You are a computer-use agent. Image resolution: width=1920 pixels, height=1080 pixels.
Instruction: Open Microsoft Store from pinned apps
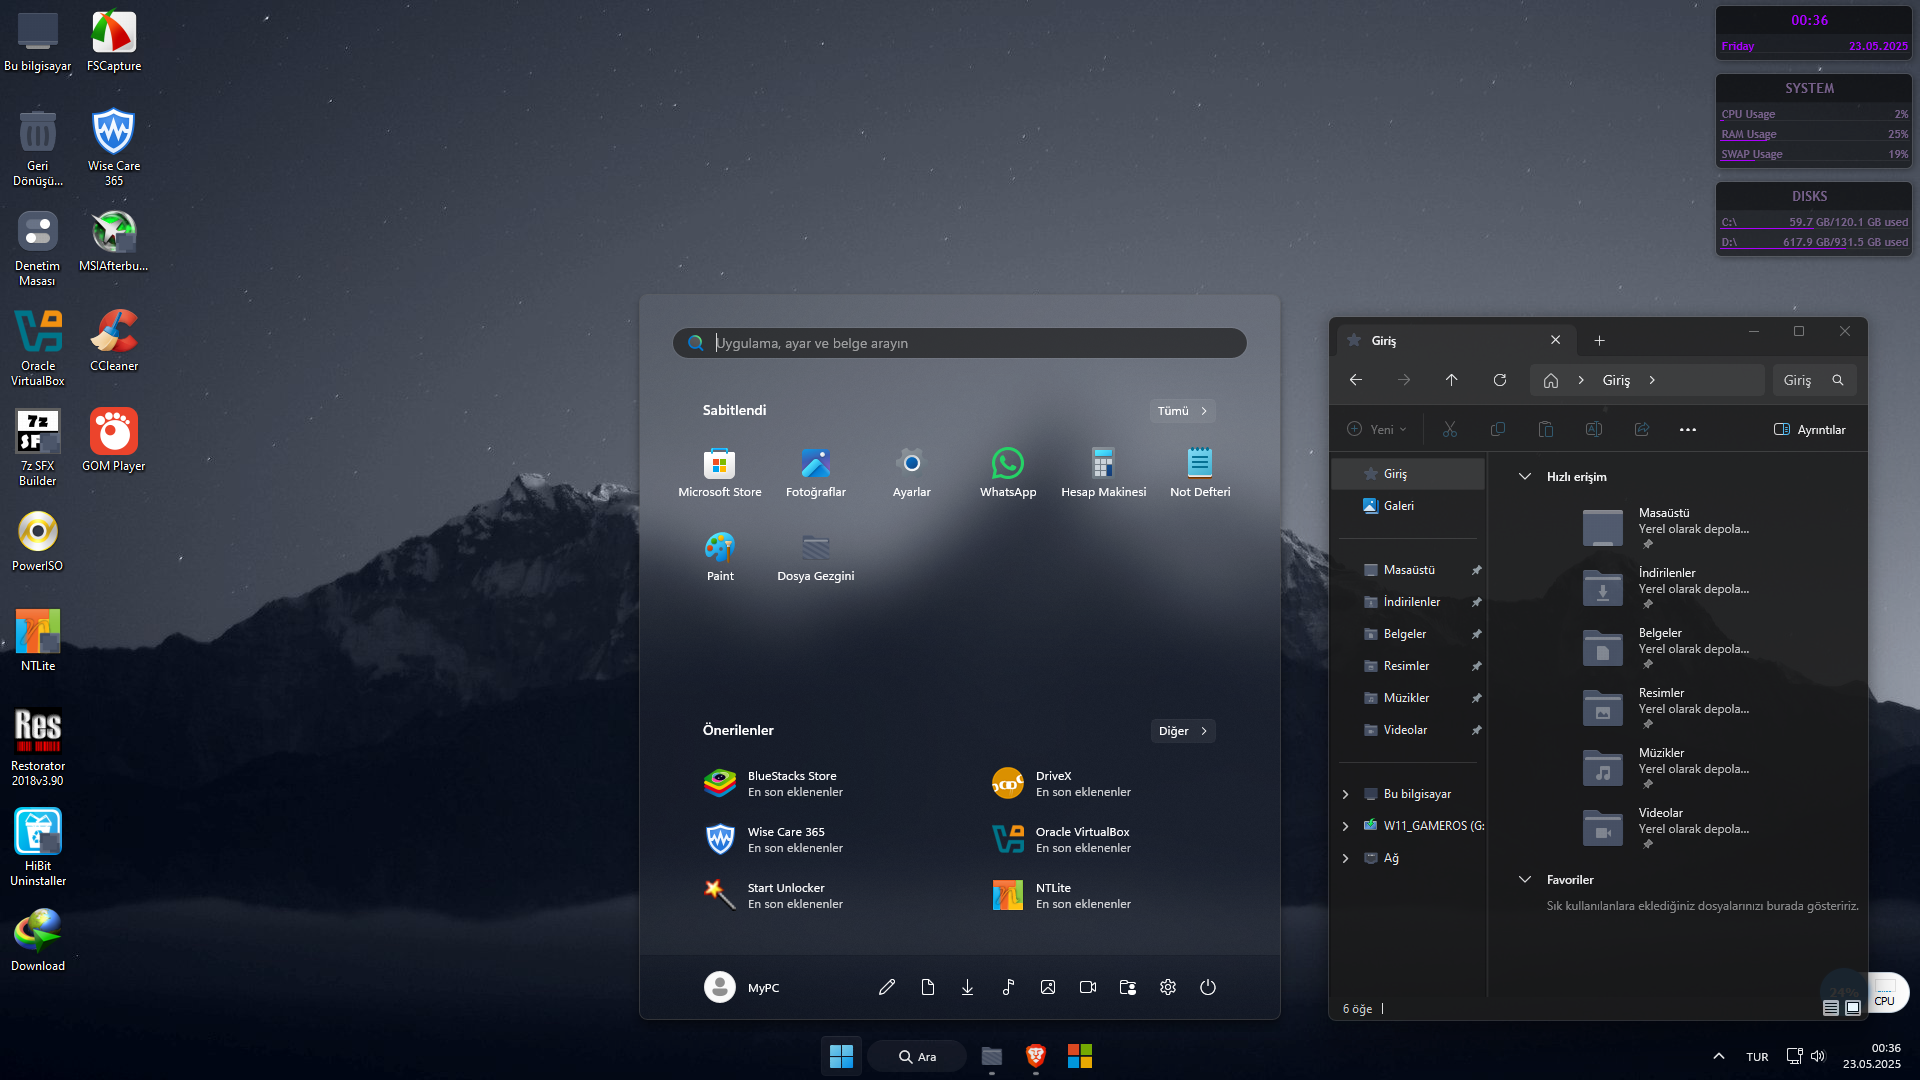[x=719, y=473]
